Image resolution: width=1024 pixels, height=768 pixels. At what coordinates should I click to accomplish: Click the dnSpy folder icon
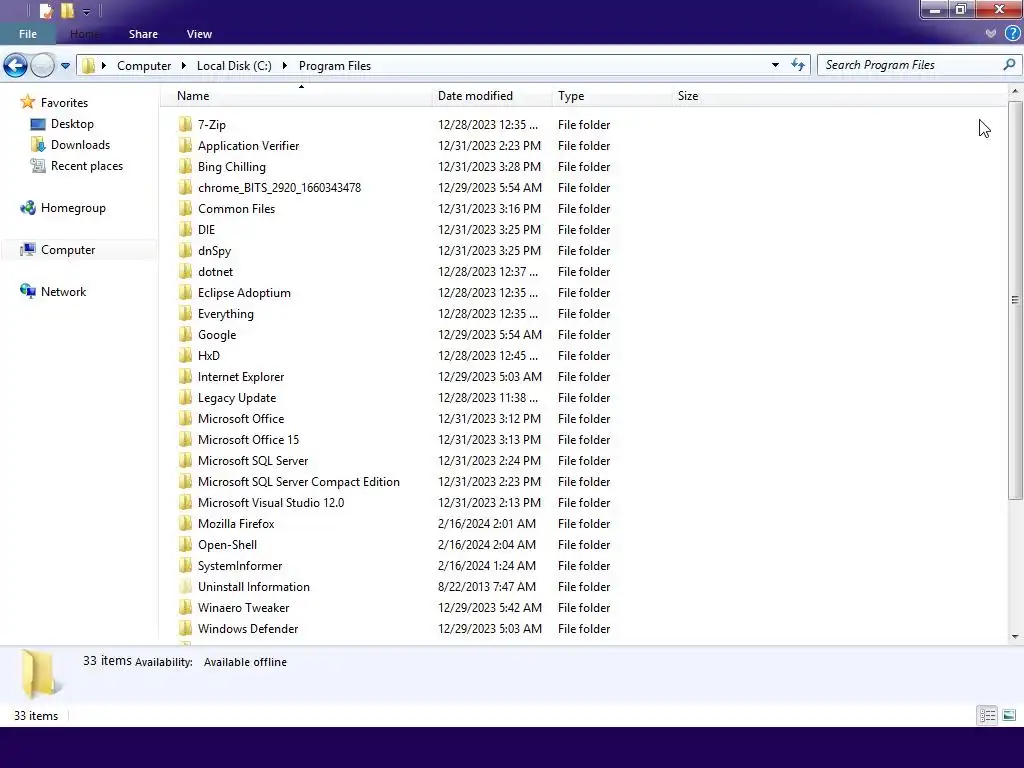click(185, 250)
